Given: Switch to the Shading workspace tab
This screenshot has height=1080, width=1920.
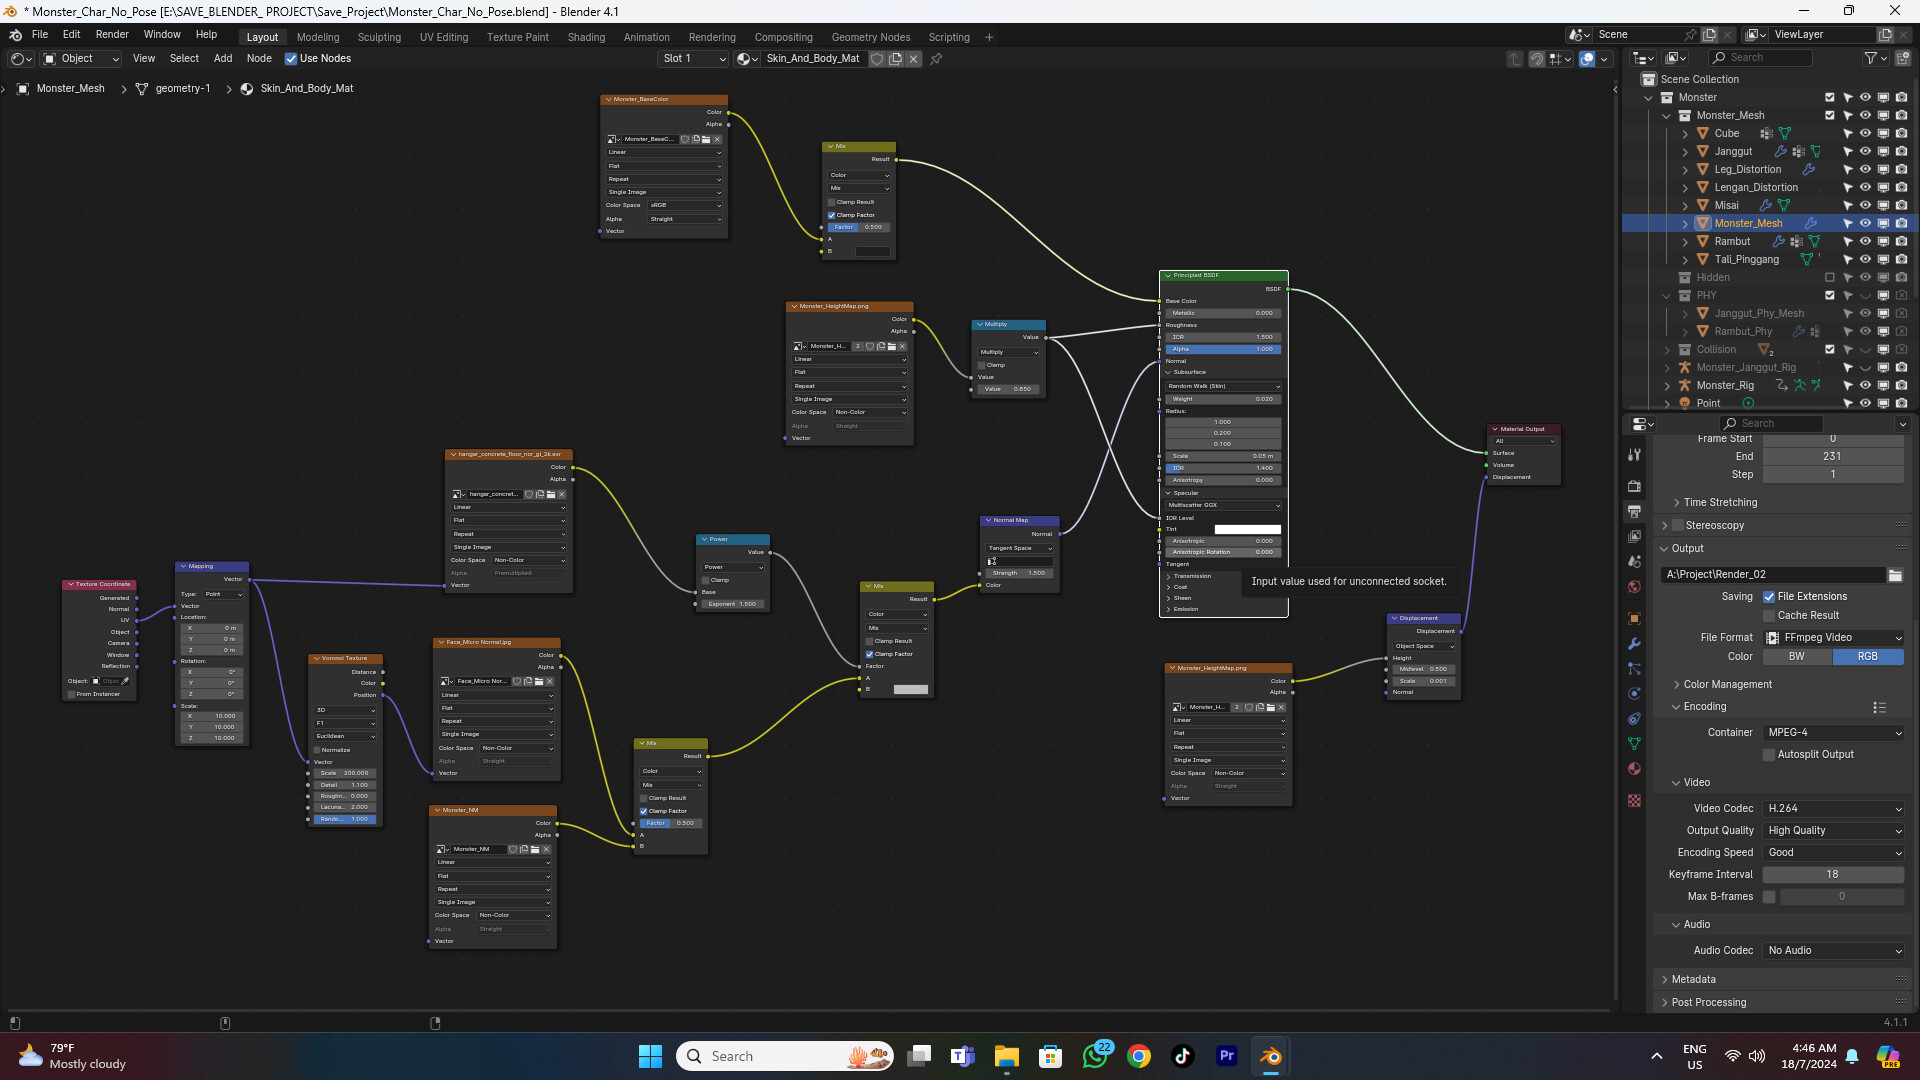Looking at the screenshot, I should tap(586, 37).
